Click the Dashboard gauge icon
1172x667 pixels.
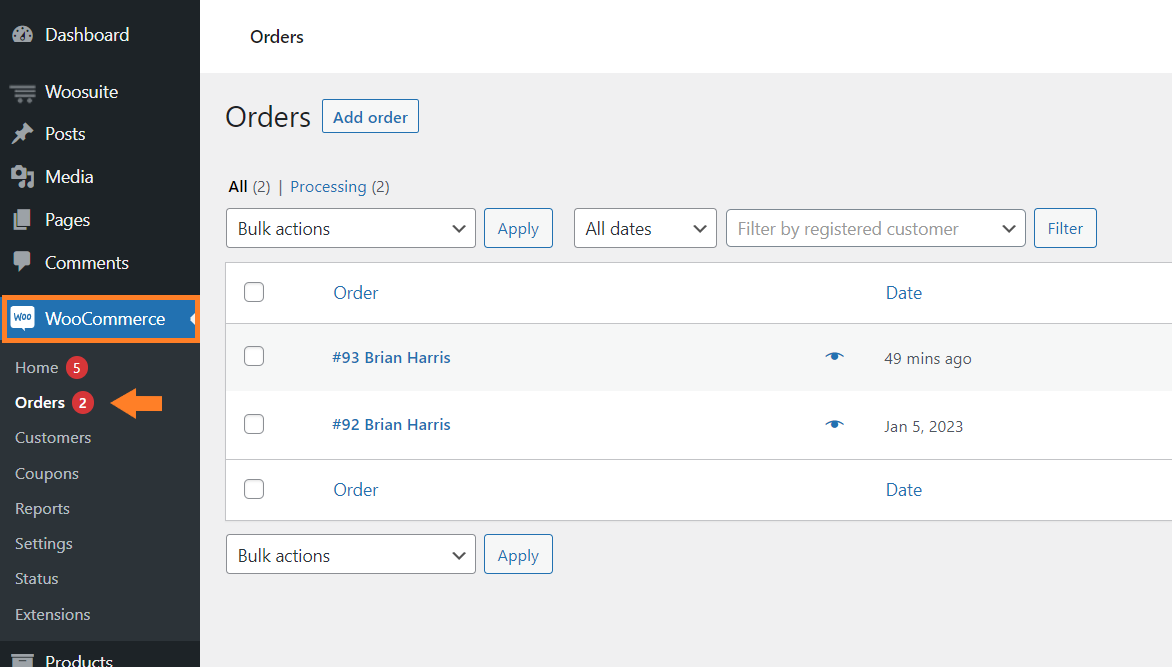pyautogui.click(x=22, y=34)
